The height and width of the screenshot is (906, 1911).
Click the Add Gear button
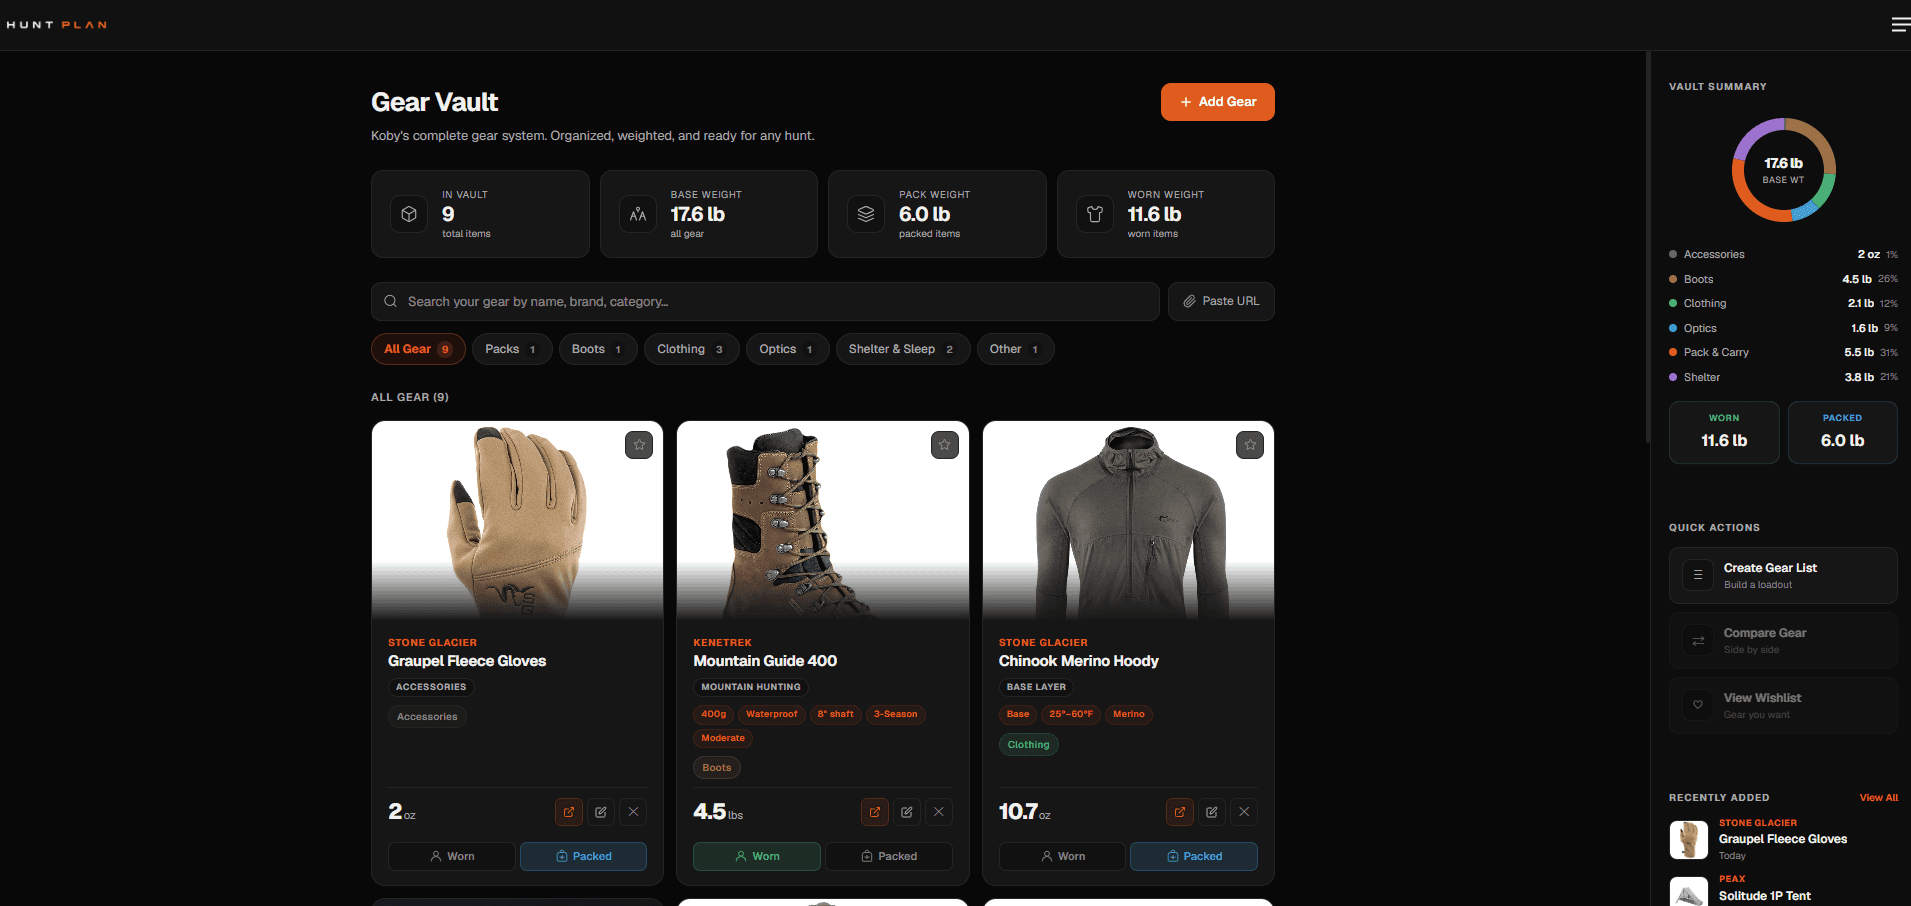pos(1218,102)
